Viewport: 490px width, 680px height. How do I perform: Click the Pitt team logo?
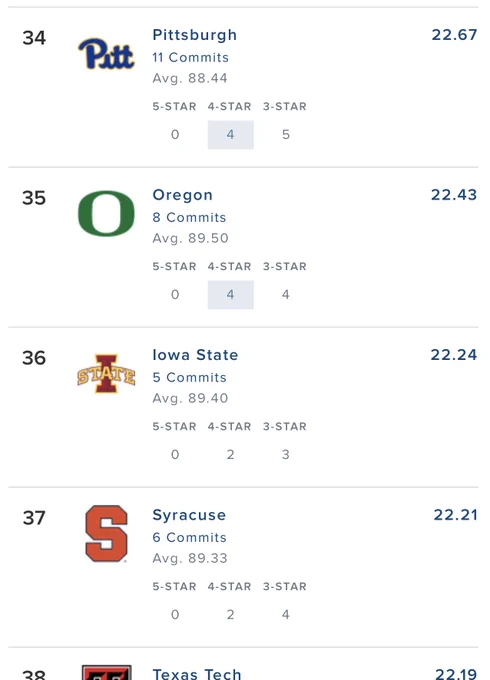point(106,54)
